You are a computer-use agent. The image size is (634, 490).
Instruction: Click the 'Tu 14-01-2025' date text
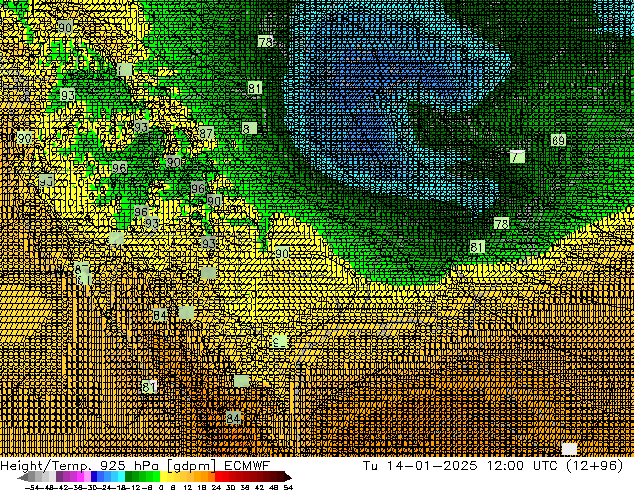420,465
